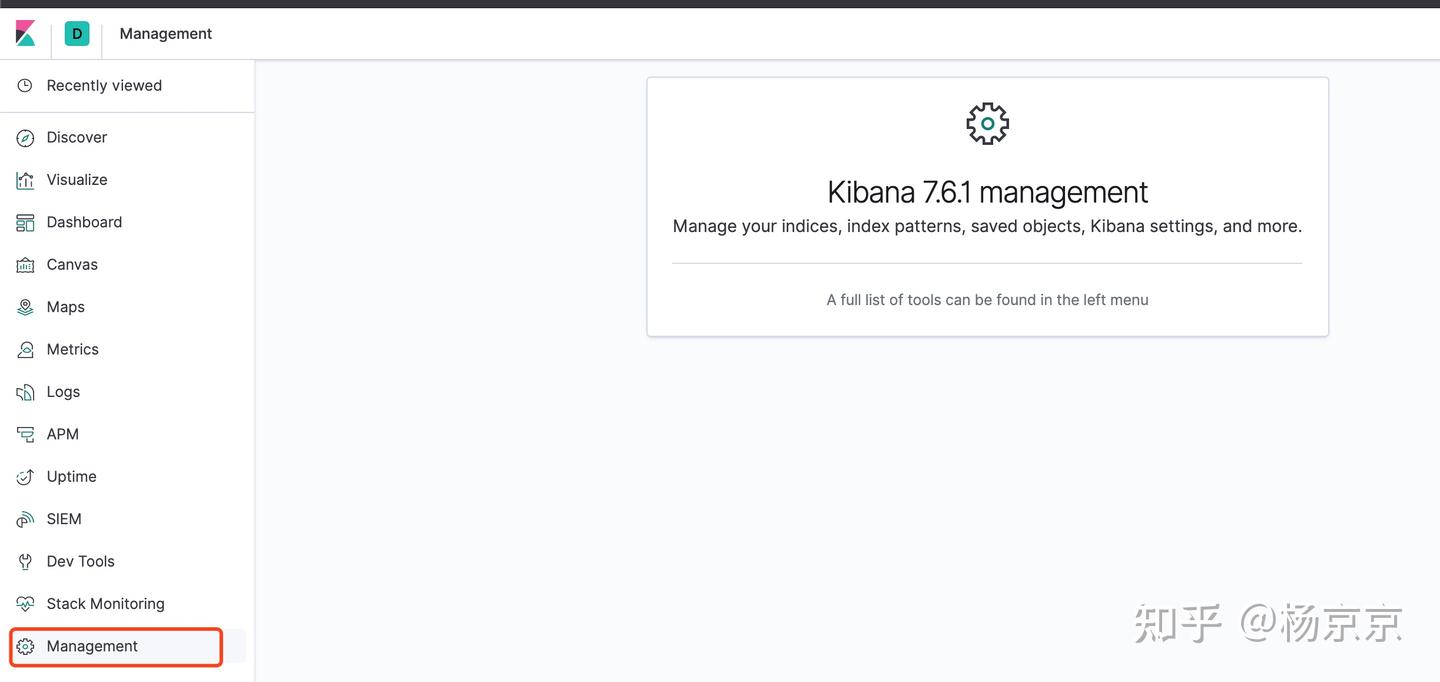1440x682 pixels.
Task: Click the APM icon
Action: (x=25, y=433)
